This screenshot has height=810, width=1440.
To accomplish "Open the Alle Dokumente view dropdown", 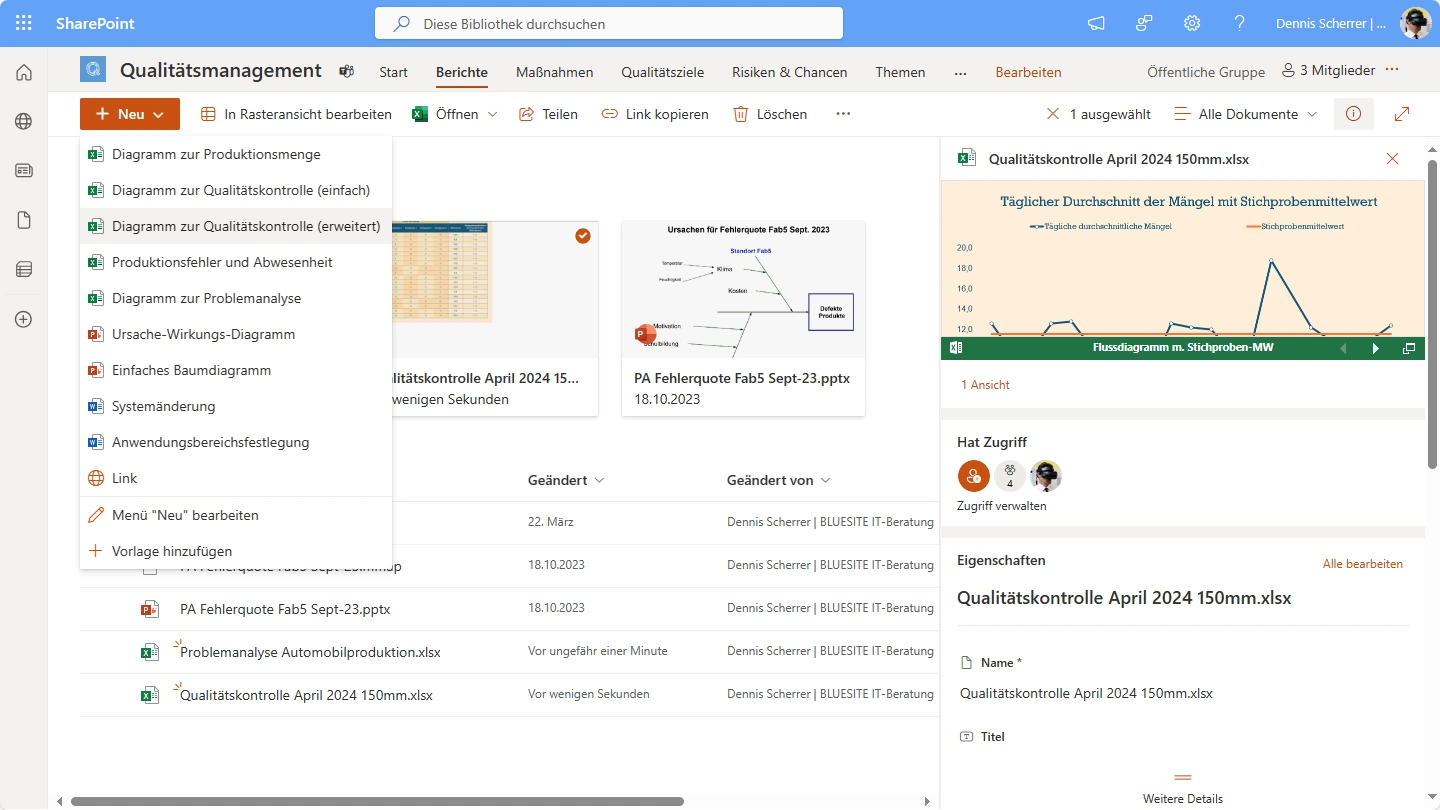I will coord(1245,114).
